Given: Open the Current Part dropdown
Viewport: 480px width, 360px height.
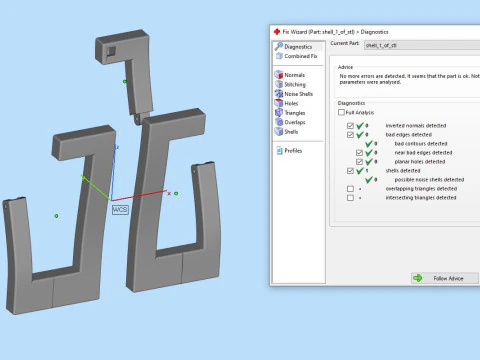Looking at the screenshot, I should point(422,45).
